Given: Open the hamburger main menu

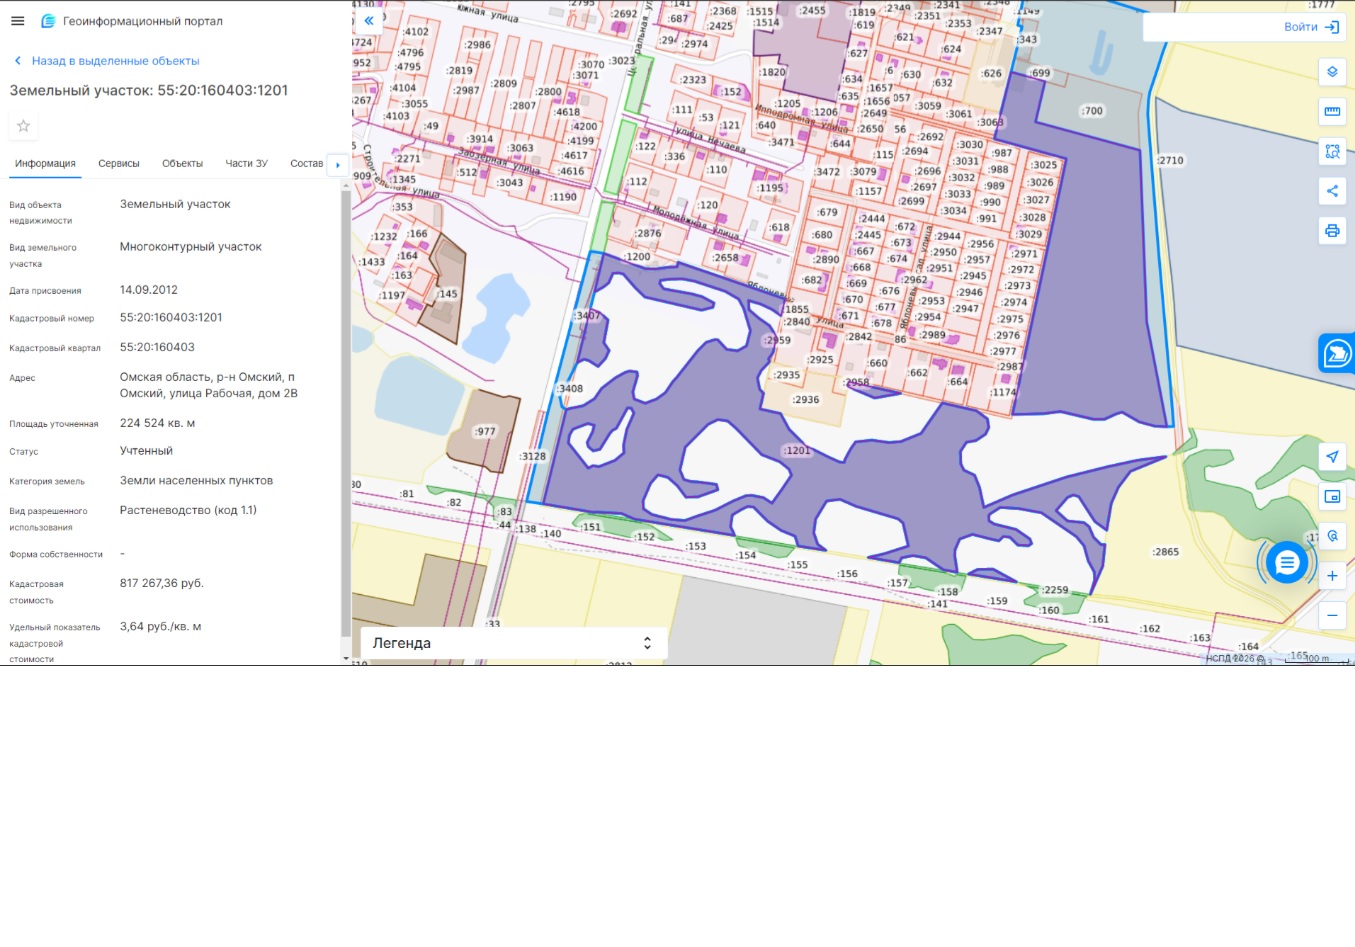Looking at the screenshot, I should pyautogui.click(x=17, y=21).
